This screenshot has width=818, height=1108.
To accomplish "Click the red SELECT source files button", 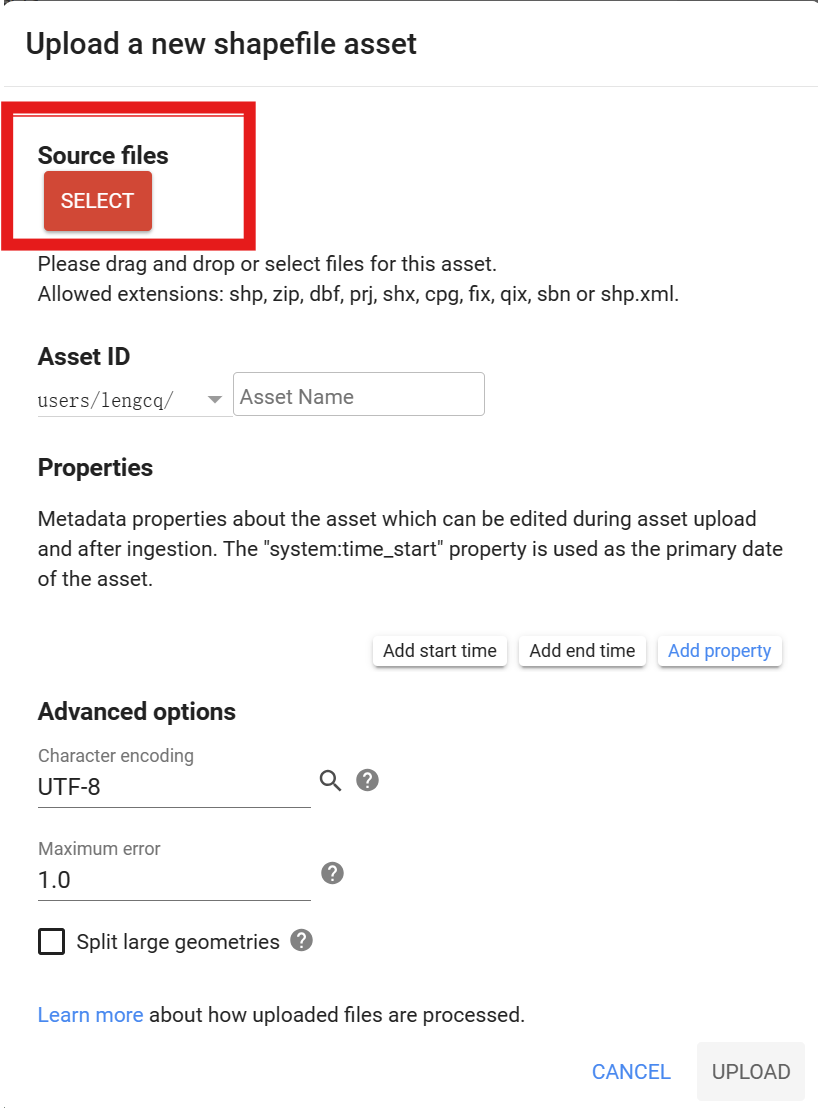I will click(97, 201).
